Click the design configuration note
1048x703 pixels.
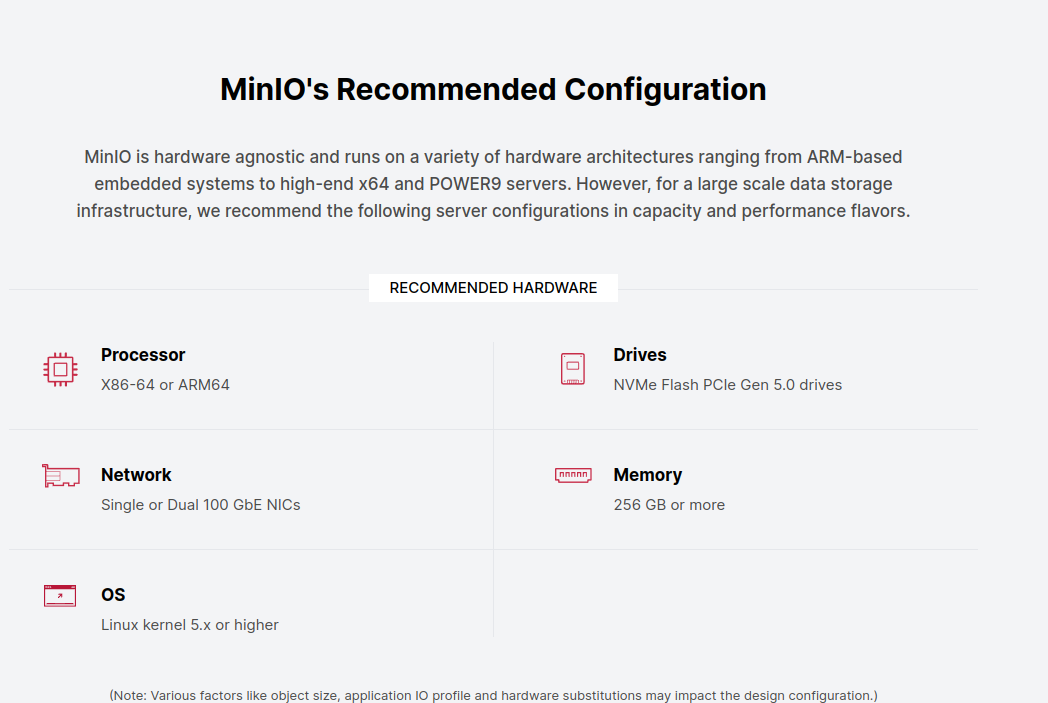click(x=493, y=696)
